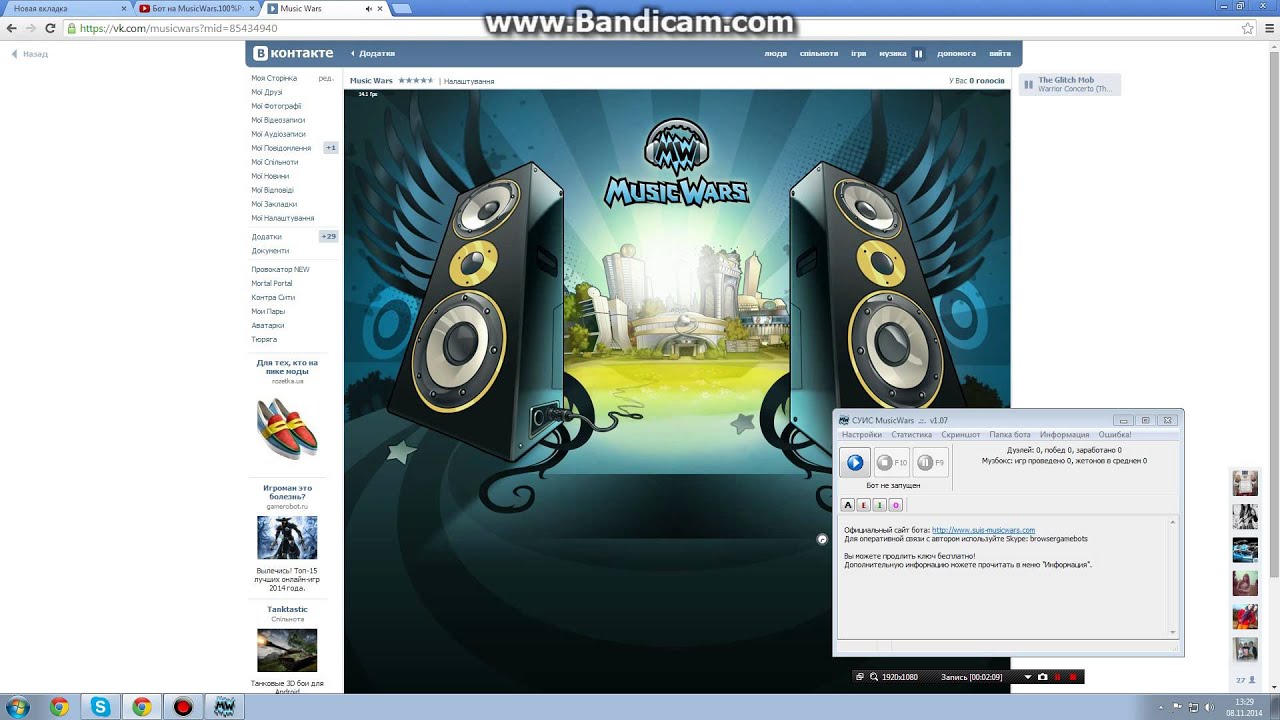Open Налаштування next to Music Wars title

pos(469,81)
